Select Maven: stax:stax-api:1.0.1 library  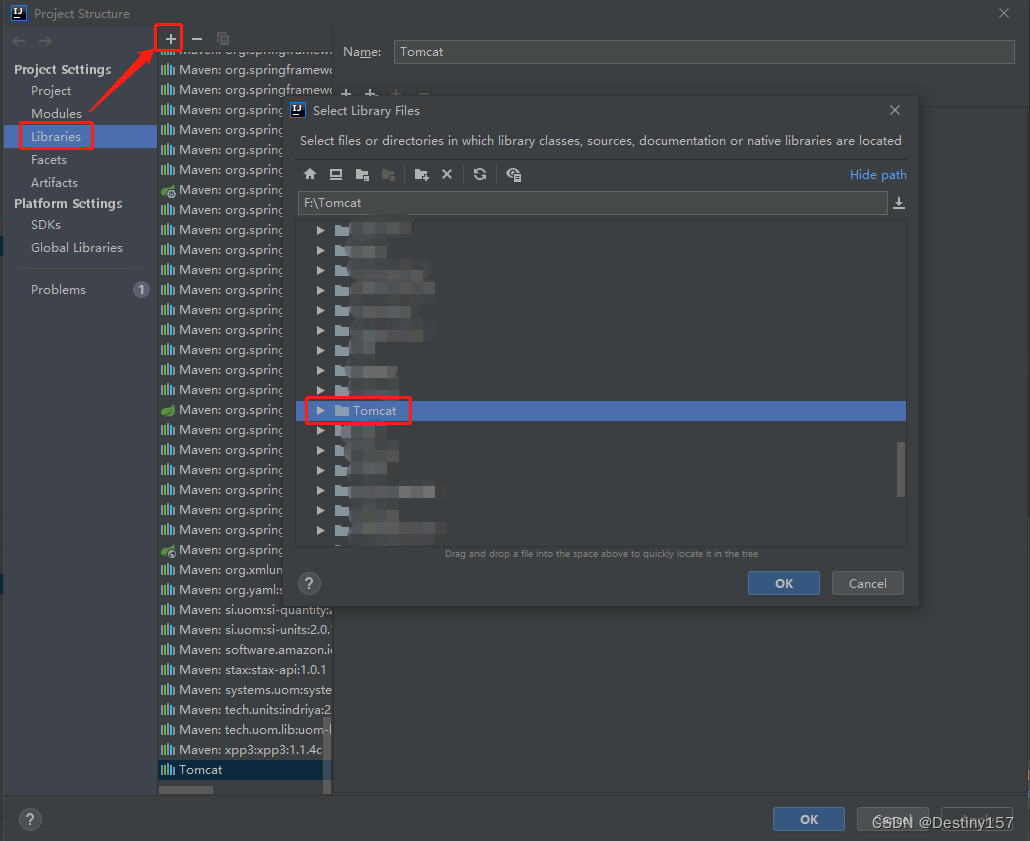pos(245,670)
